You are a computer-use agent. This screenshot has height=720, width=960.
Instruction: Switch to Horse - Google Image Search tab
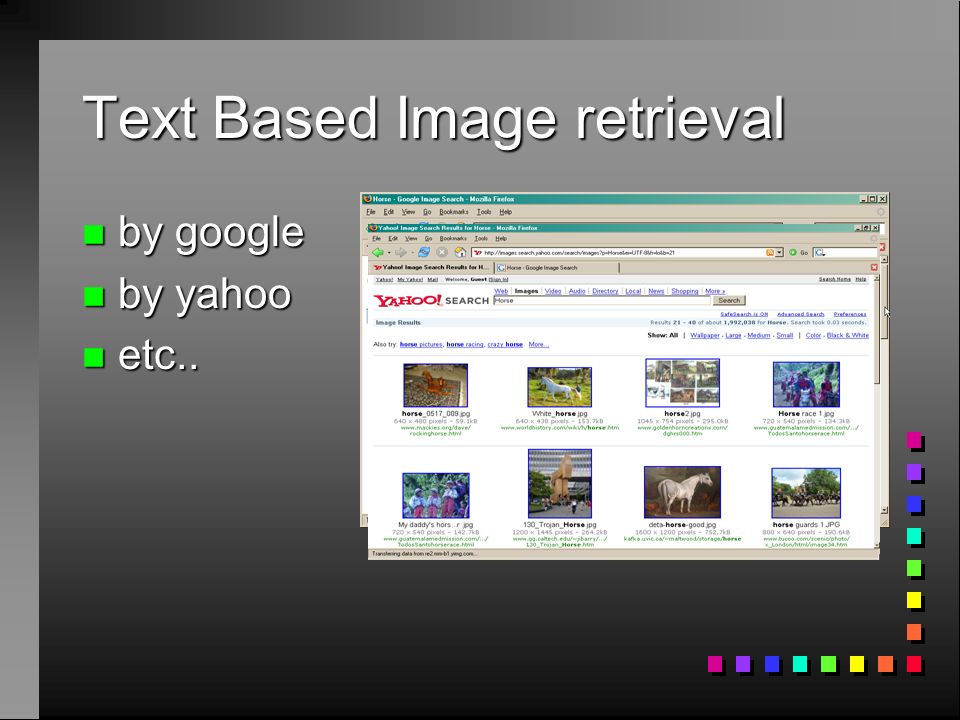557,268
